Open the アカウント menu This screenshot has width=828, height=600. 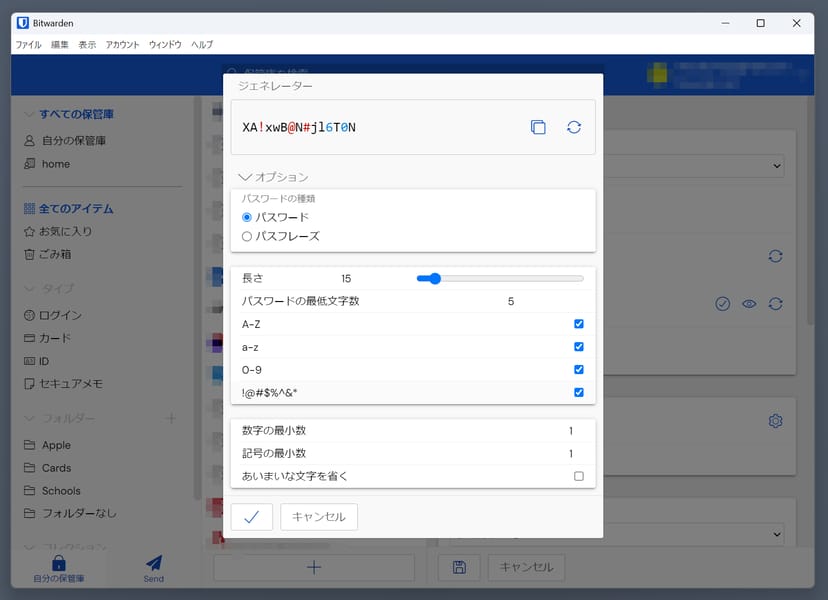pos(122,45)
